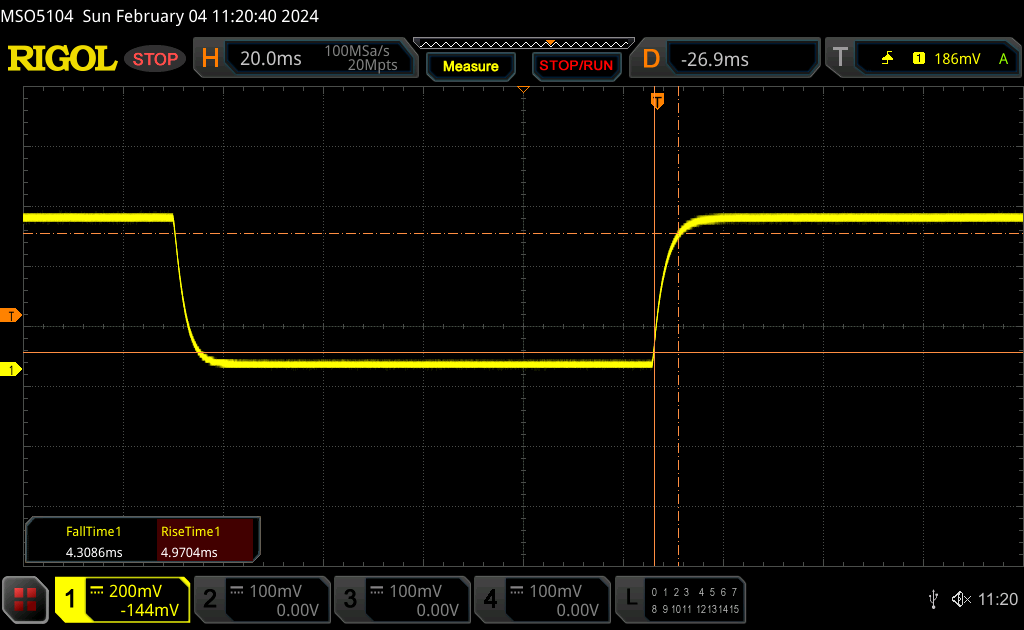Click the USB device status icon
The image size is (1024, 630).
[x=933, y=599]
